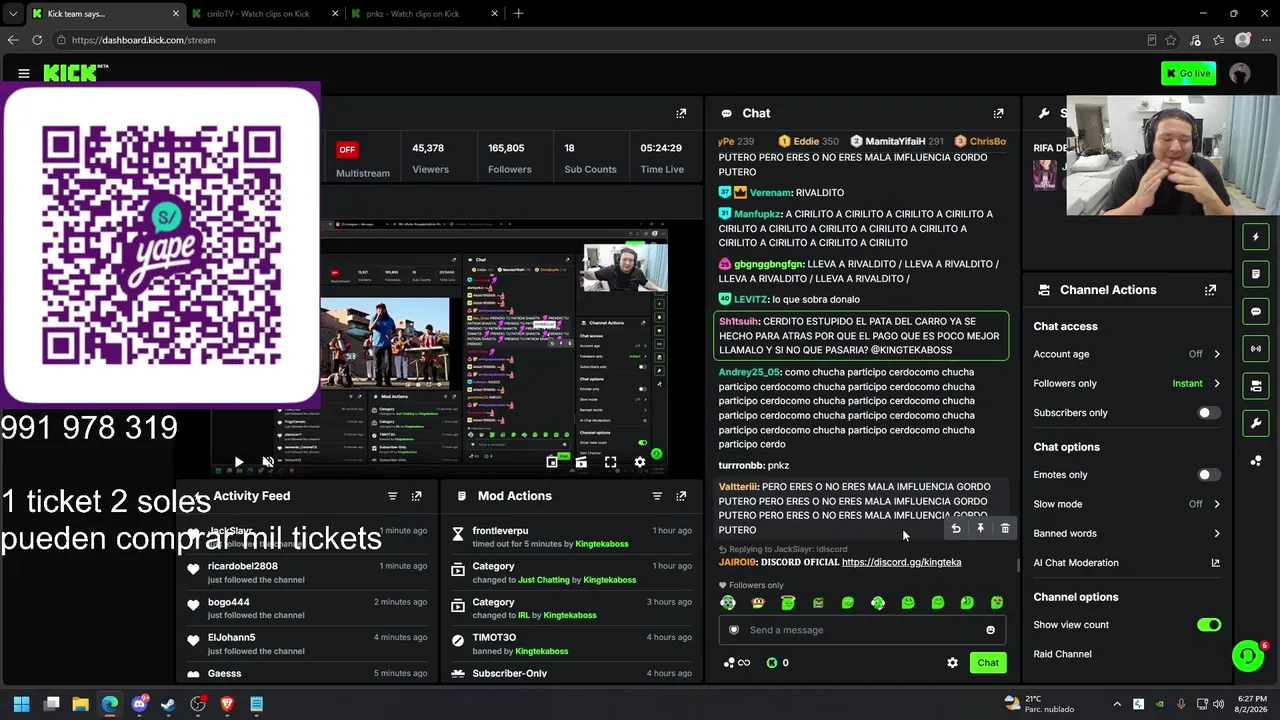This screenshot has width=1280, height=720.
Task: Enter fullscreen on stream preview
Action: tap(610, 462)
